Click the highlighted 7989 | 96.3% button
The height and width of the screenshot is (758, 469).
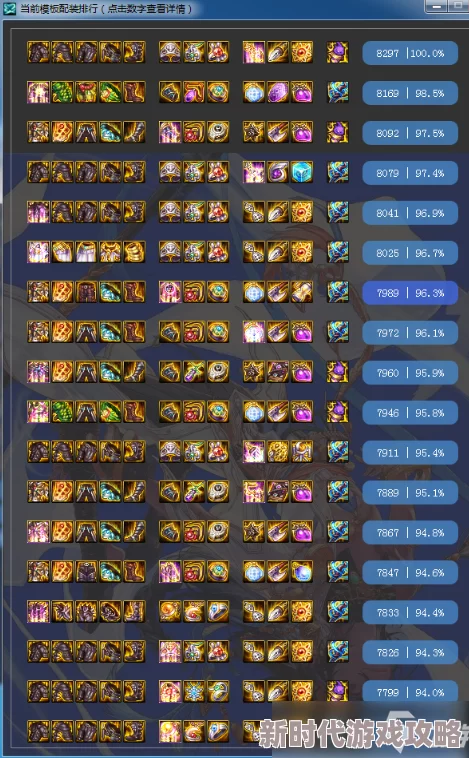pyautogui.click(x=410, y=293)
